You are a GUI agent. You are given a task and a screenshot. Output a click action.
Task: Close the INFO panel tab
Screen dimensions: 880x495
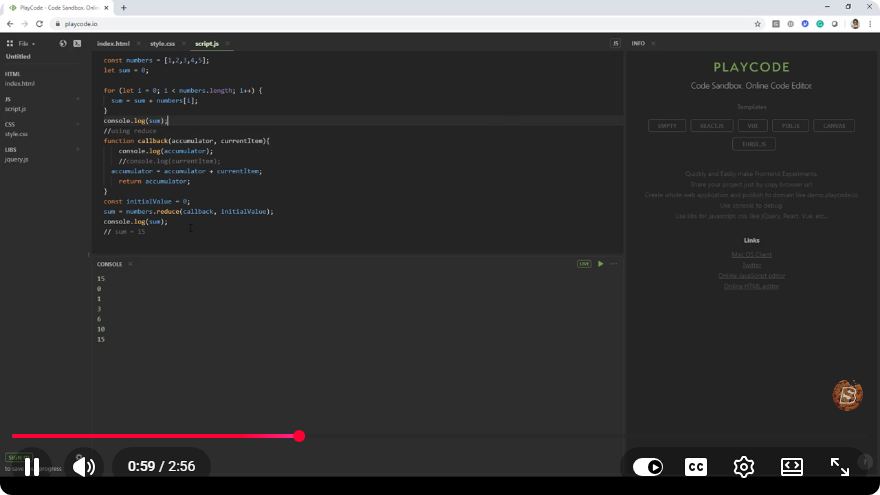(x=653, y=43)
